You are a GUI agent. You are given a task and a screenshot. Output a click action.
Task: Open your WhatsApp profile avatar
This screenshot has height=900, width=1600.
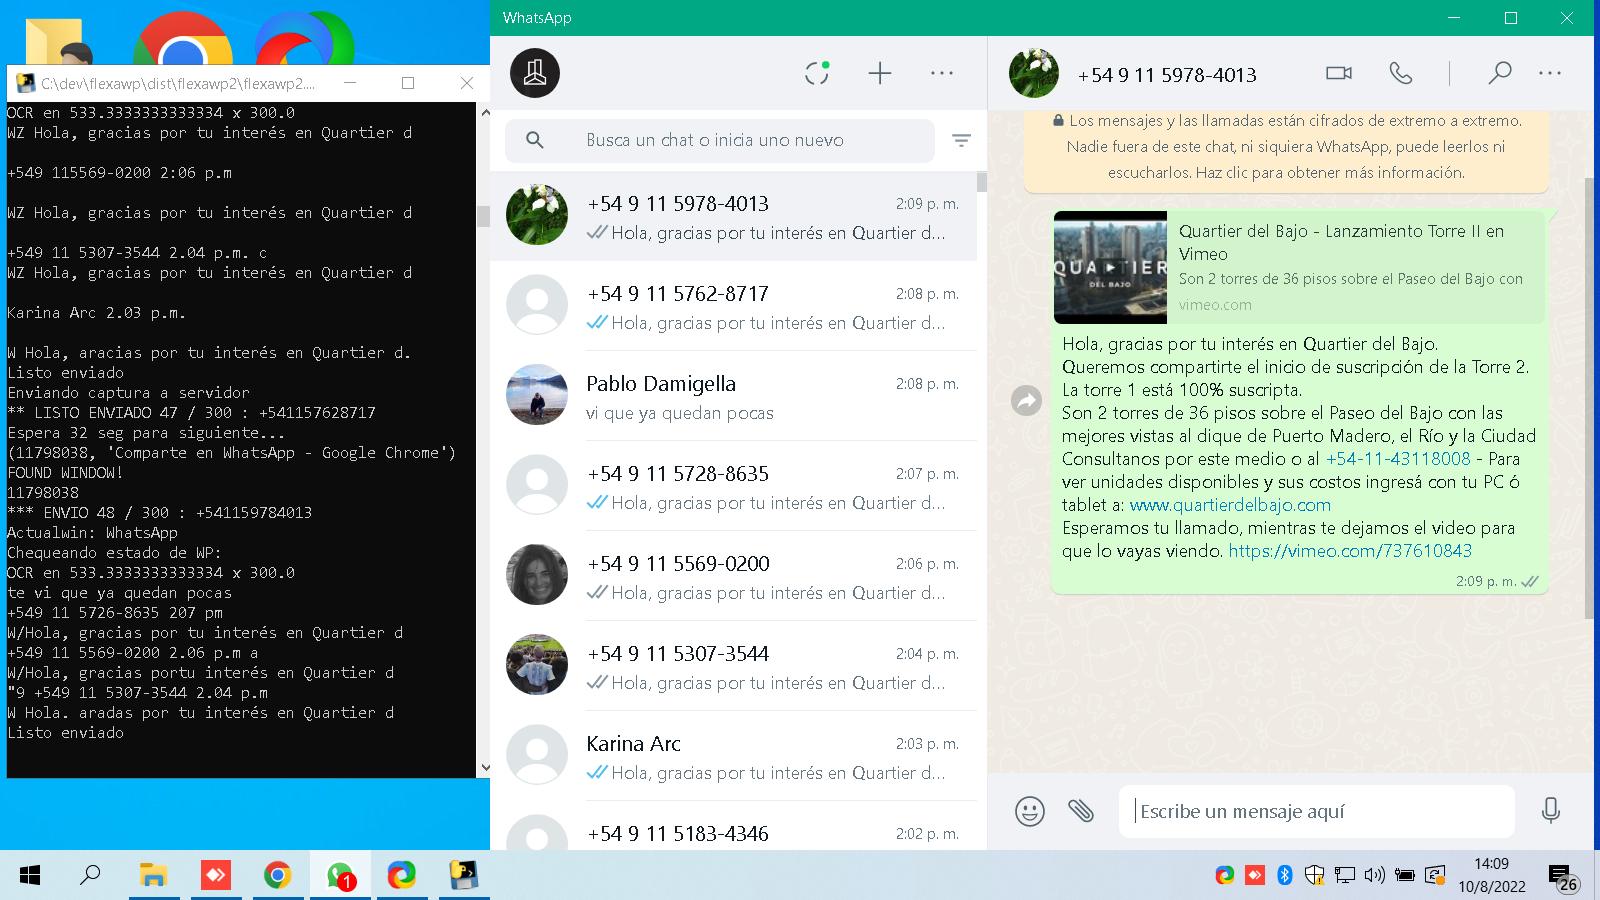click(x=535, y=73)
